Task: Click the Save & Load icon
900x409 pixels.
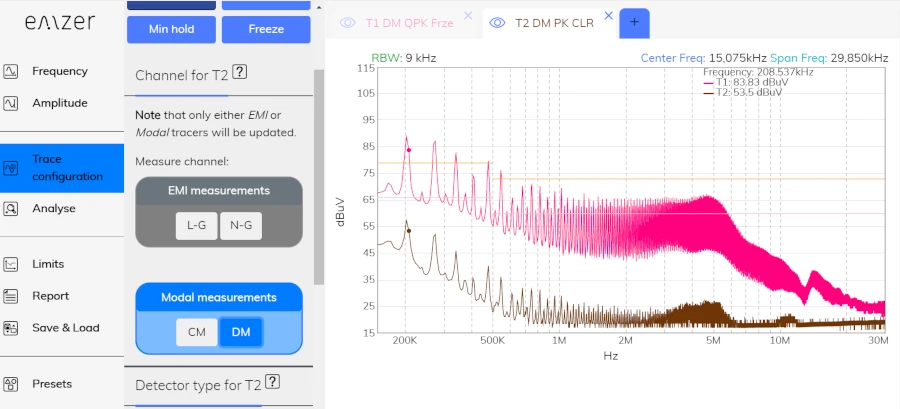Action: click(x=12, y=328)
